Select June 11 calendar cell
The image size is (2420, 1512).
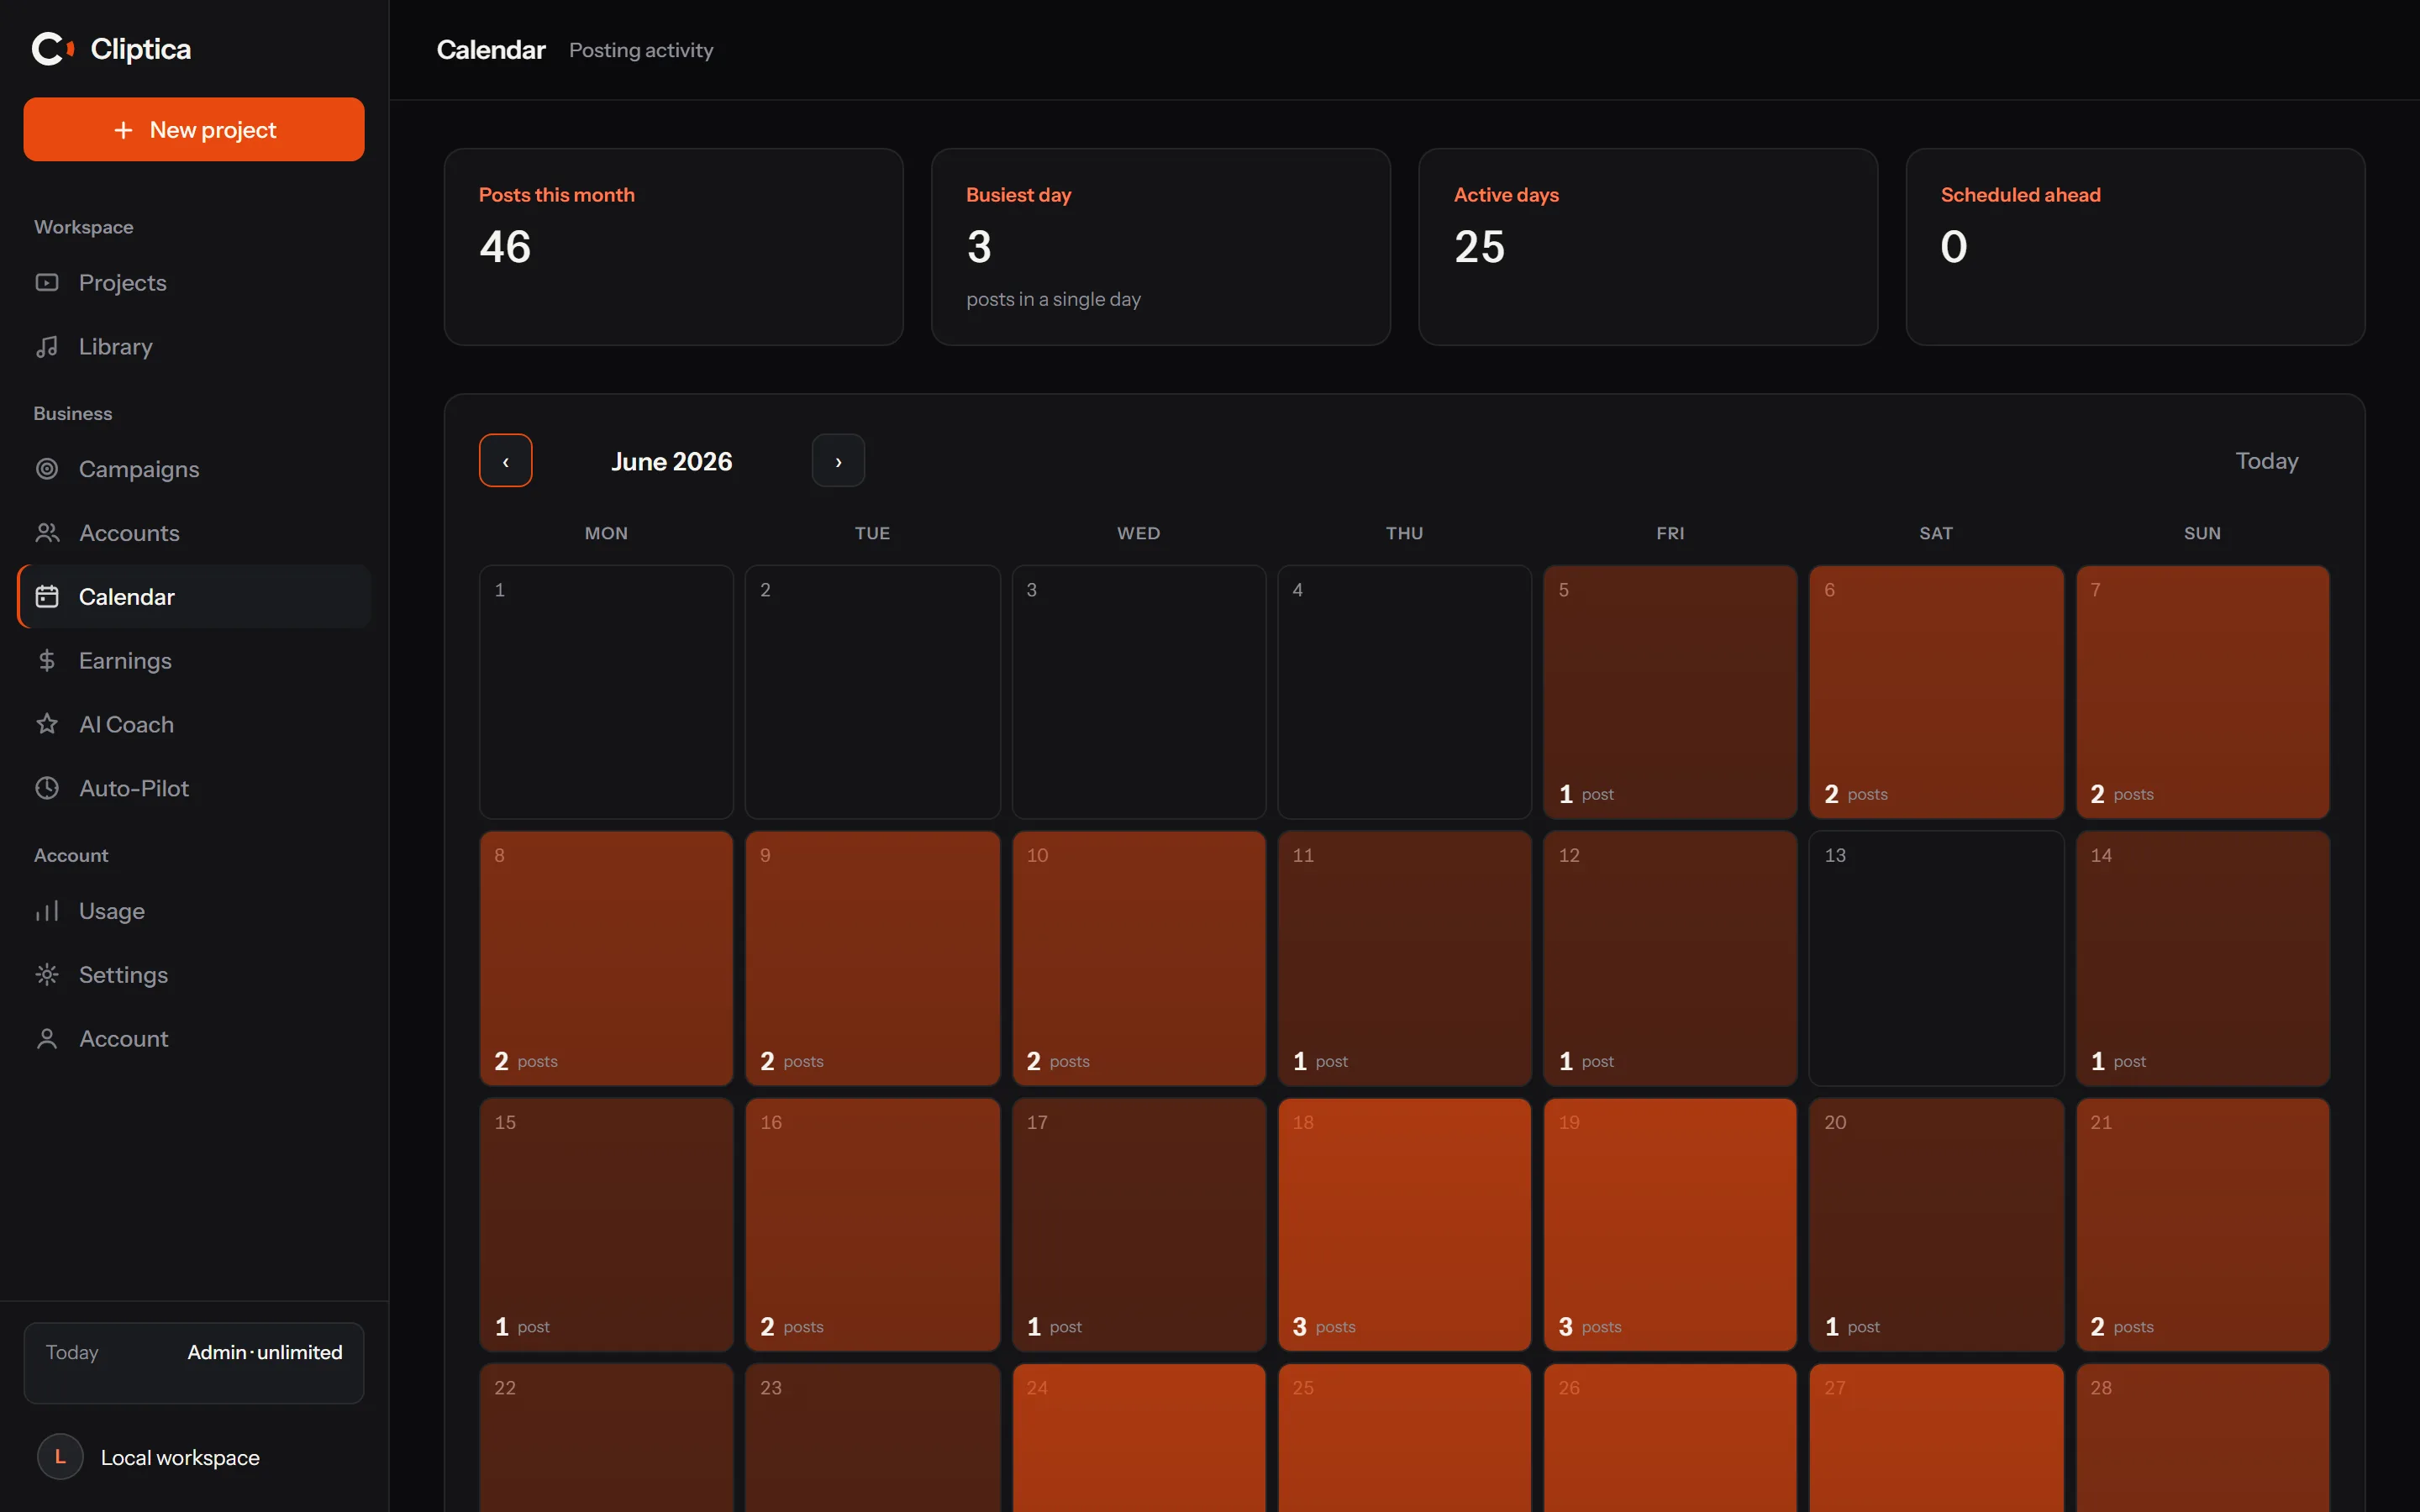point(1405,958)
